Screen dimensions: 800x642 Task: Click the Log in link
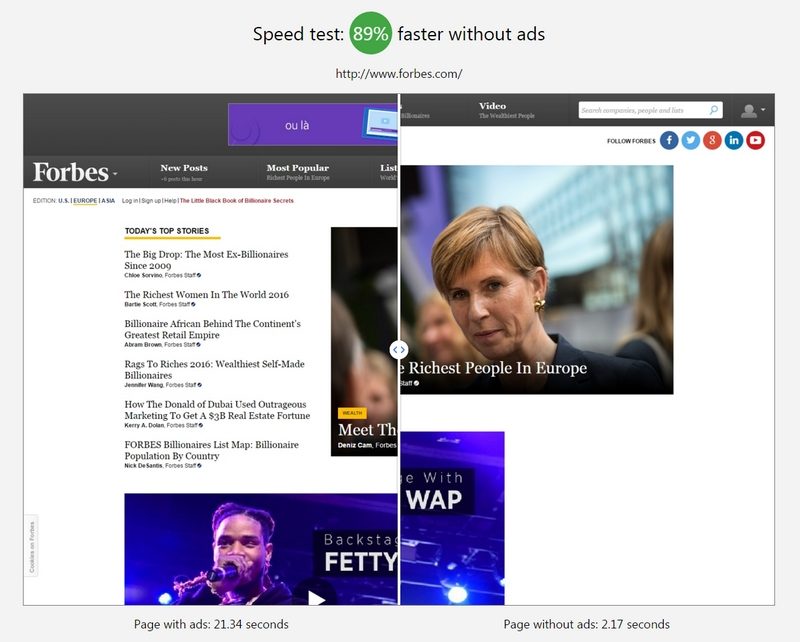point(130,201)
